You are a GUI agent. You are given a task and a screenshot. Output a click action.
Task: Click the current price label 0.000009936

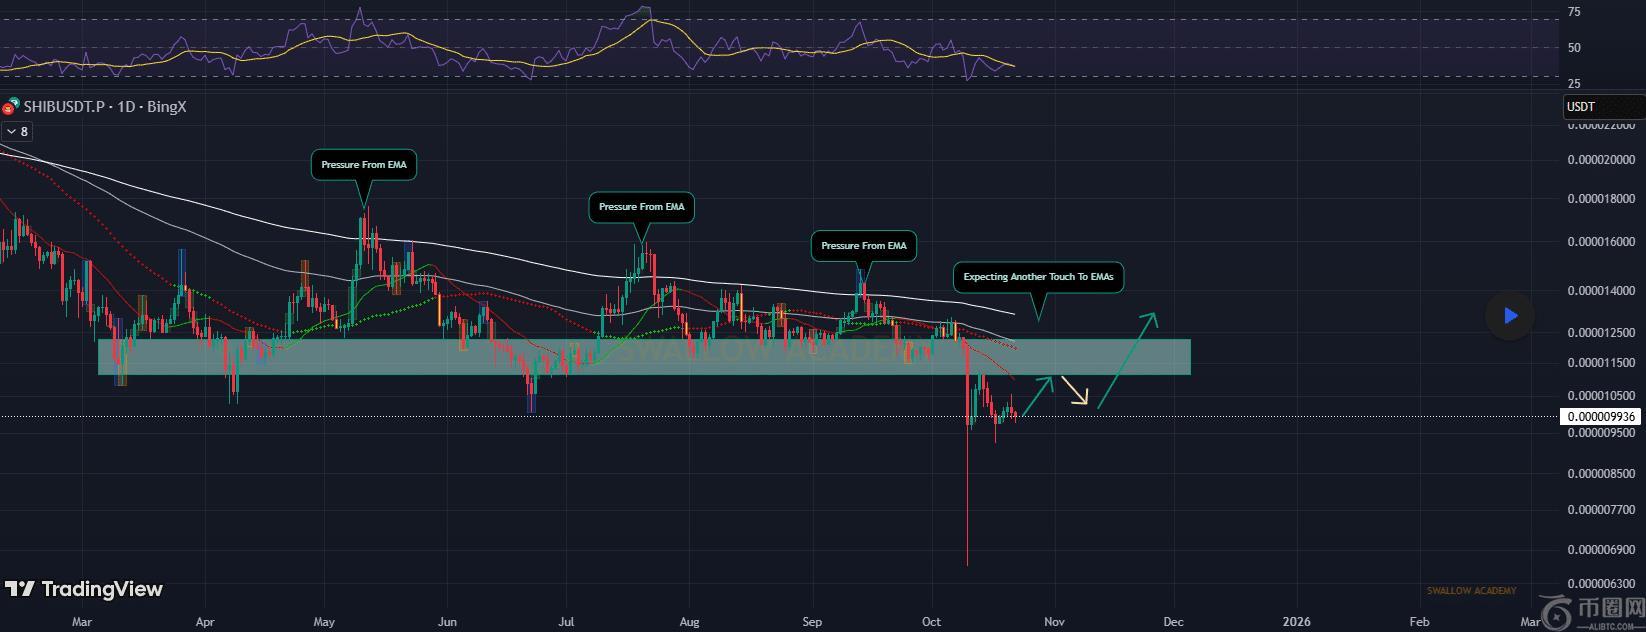(1600, 416)
